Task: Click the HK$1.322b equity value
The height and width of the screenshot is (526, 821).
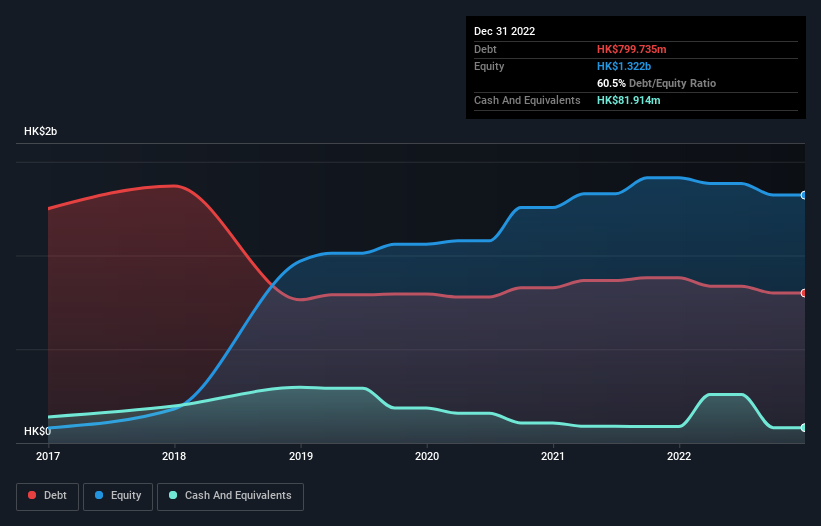Action: (x=624, y=66)
